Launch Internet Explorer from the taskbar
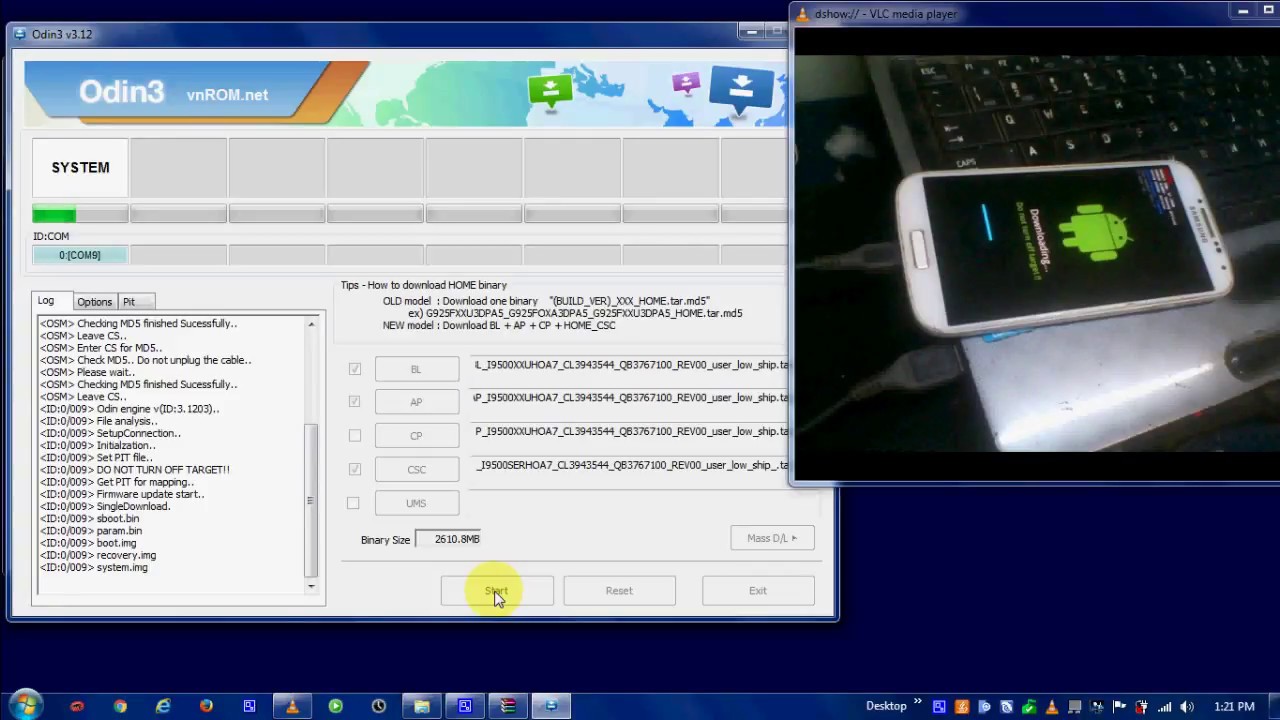Viewport: 1280px width, 720px height. coord(163,706)
